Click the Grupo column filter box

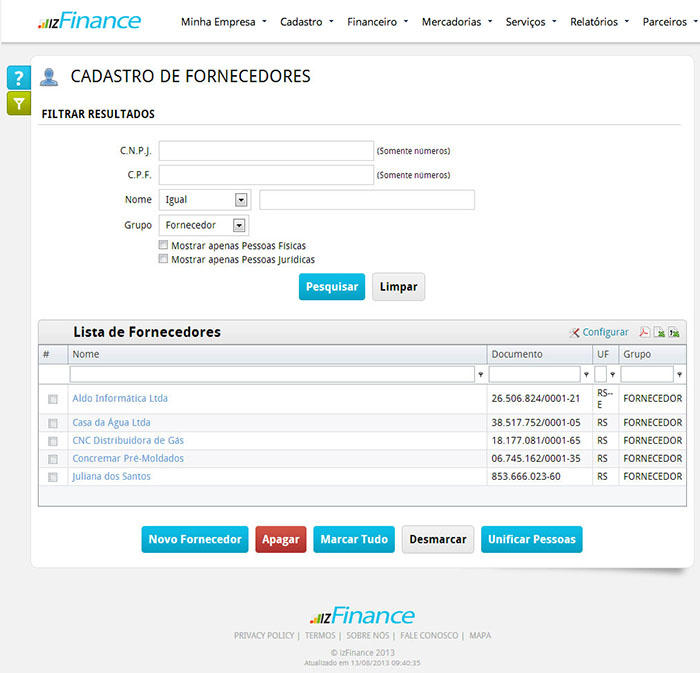tap(647, 374)
